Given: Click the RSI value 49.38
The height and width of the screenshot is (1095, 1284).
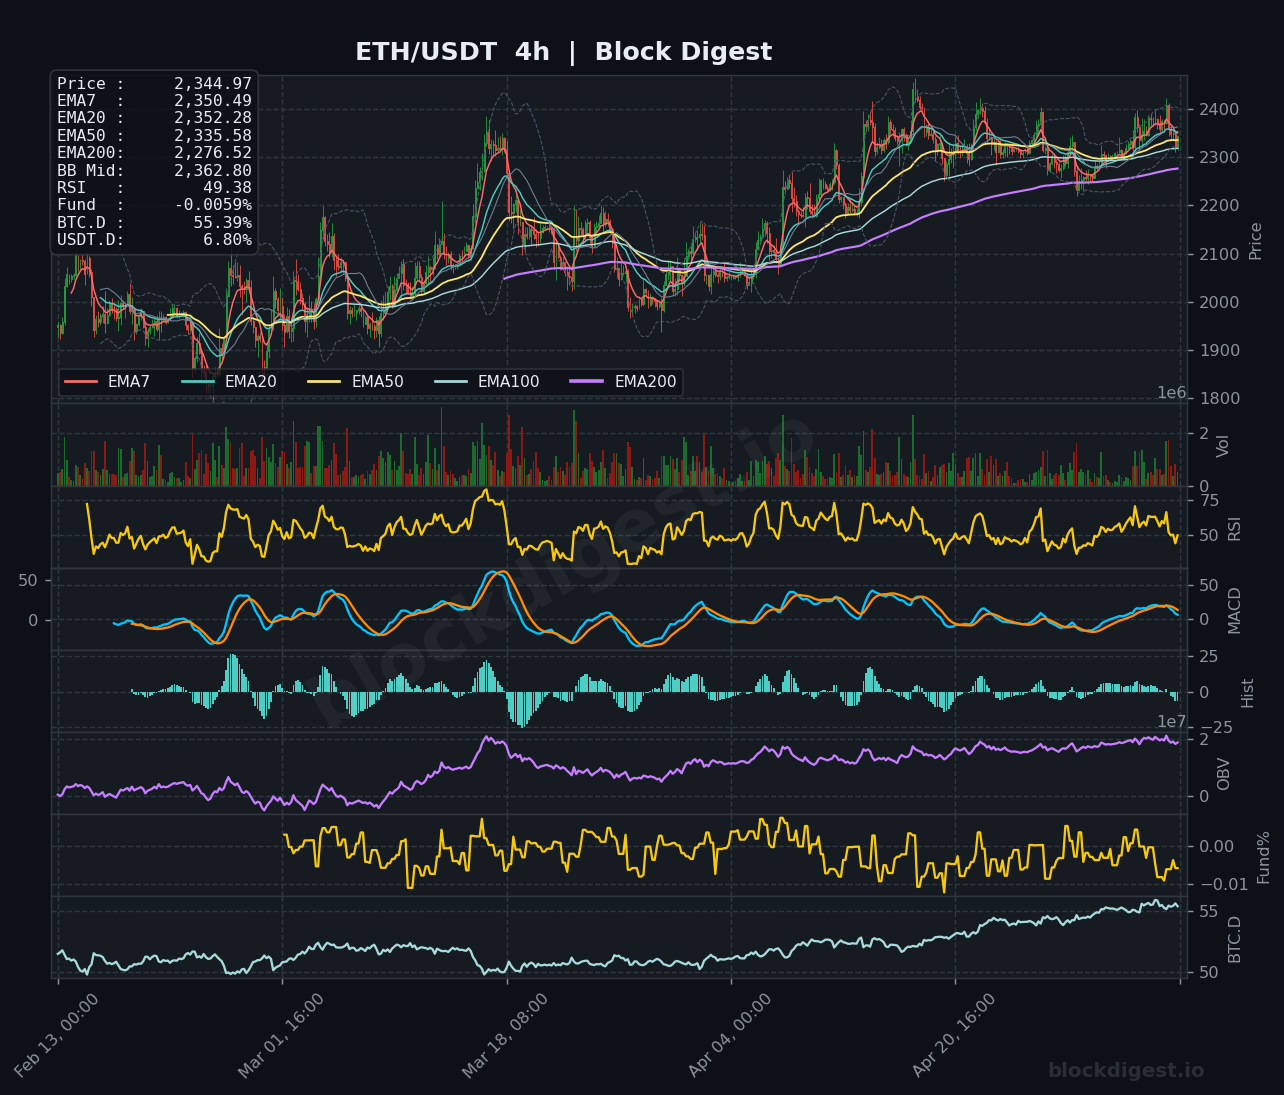Looking at the screenshot, I should click(x=228, y=188).
